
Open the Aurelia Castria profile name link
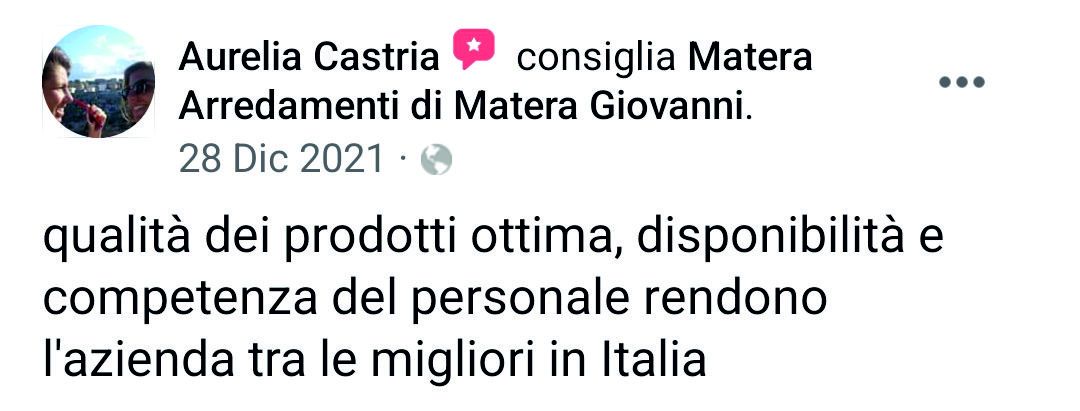point(309,59)
